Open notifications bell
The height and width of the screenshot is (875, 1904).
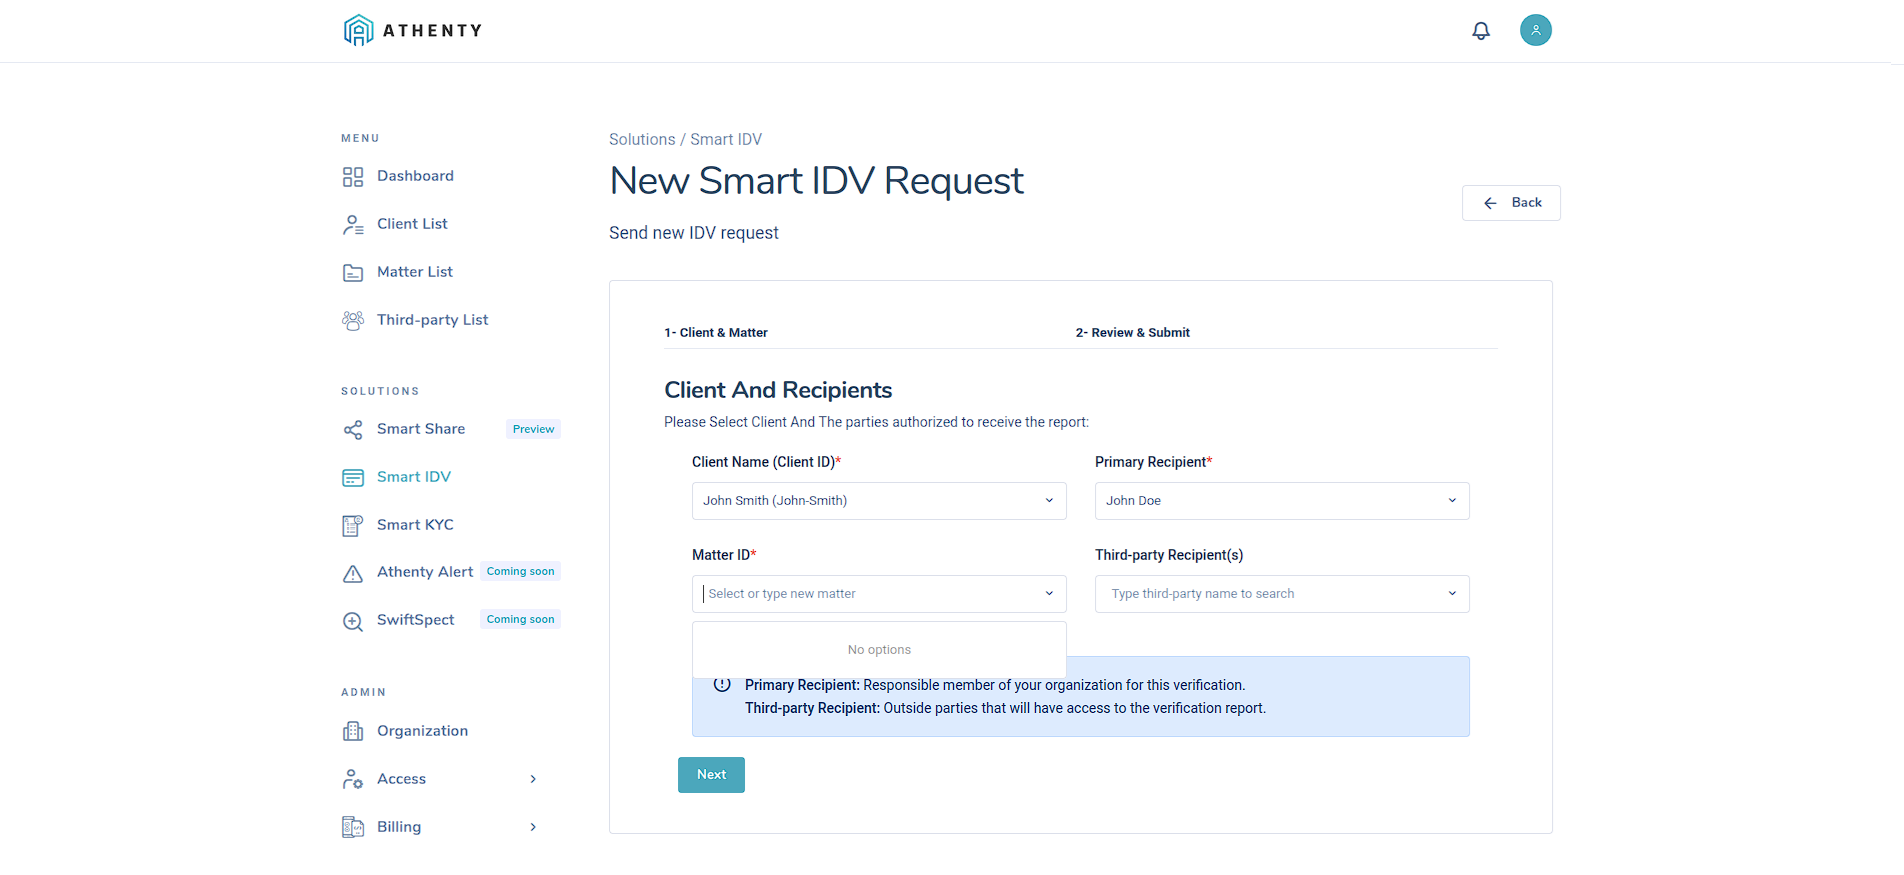click(x=1481, y=31)
